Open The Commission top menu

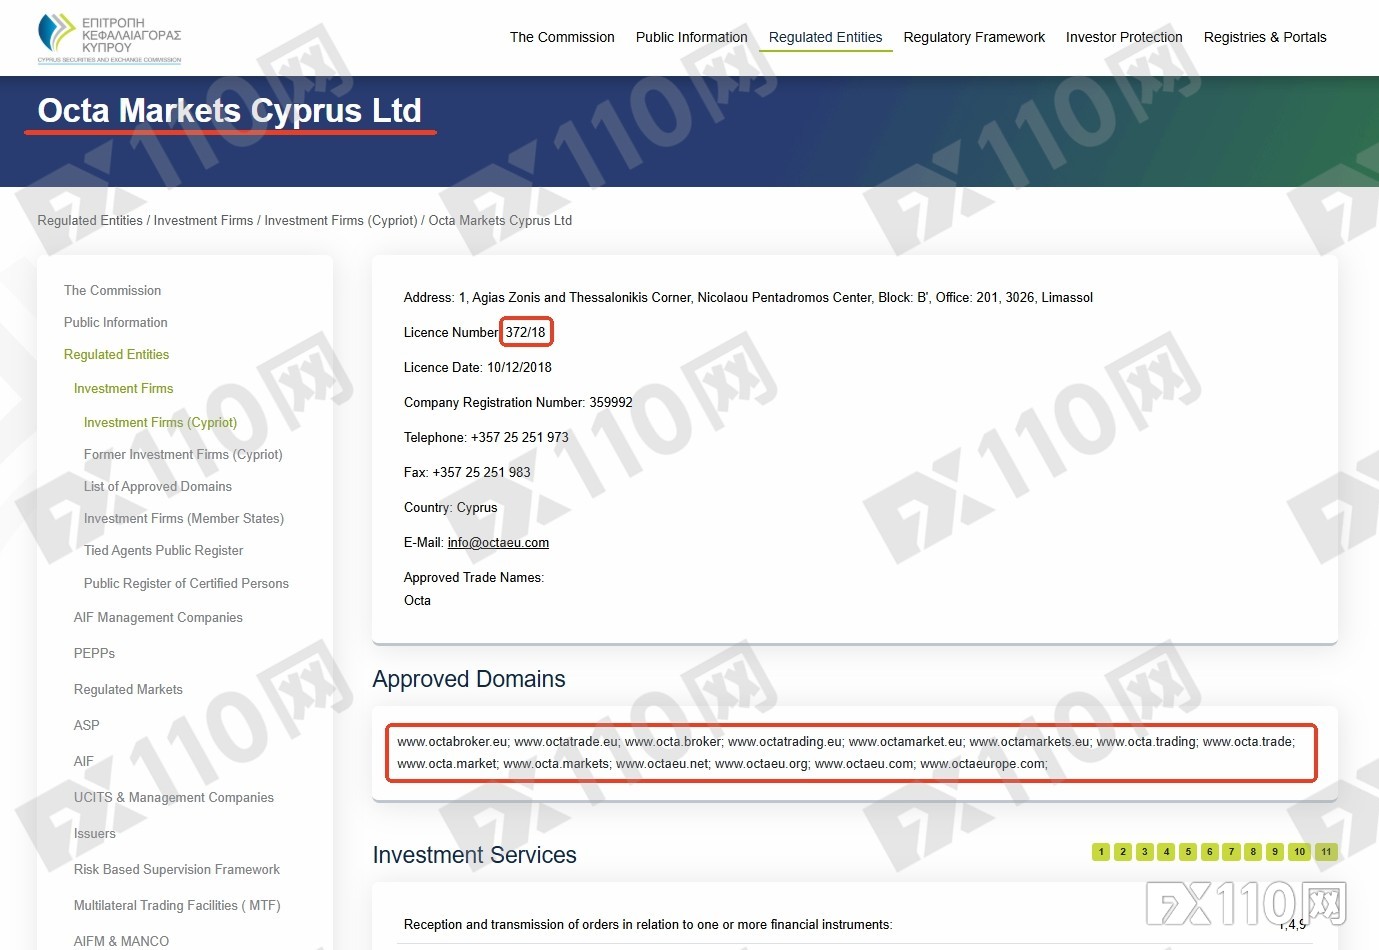[x=562, y=37]
